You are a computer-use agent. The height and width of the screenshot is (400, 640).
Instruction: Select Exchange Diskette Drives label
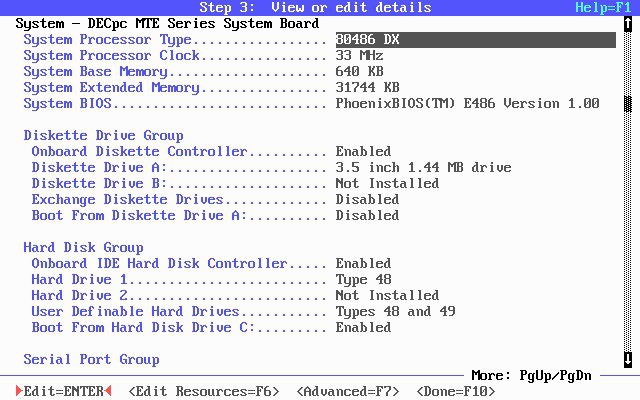point(127,199)
